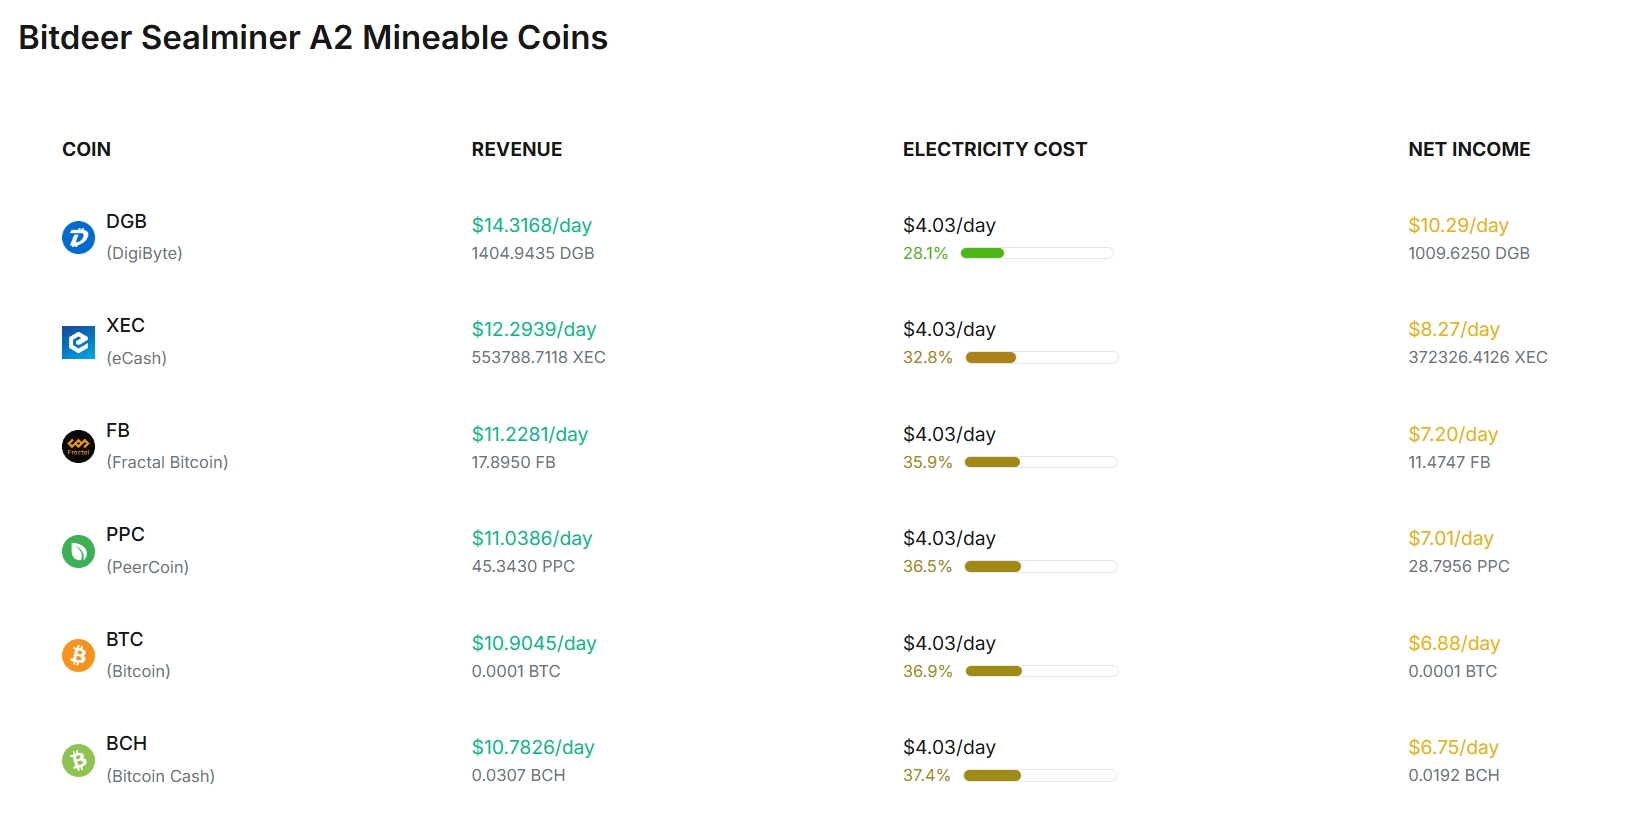Click the 36.9% label next to BTC bar
Image resolution: width=1632 pixels, height=829 pixels.
927,671
